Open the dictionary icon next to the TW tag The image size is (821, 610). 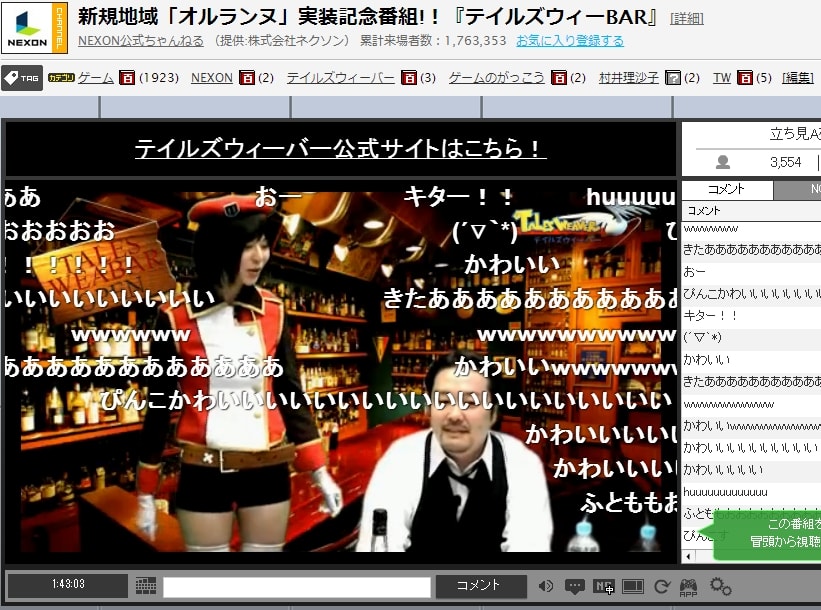745,77
